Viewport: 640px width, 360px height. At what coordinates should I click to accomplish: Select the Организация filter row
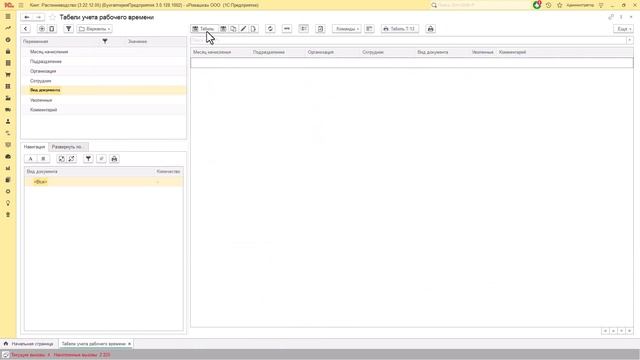(104, 71)
